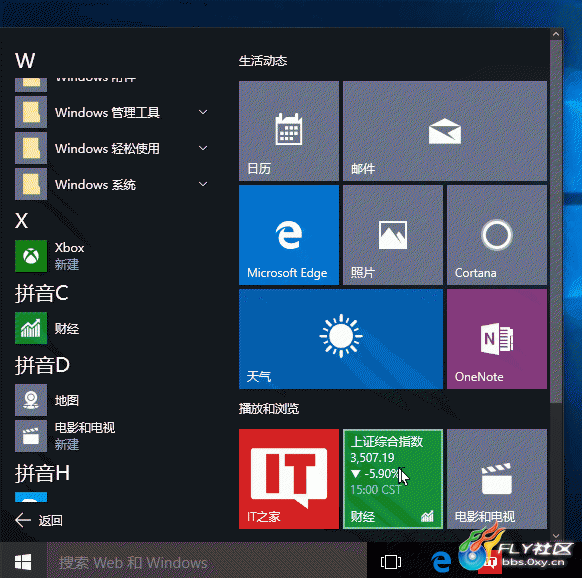The width and height of the screenshot is (582, 578).
Task: Open Task View on the taskbar
Action: [x=390, y=562]
